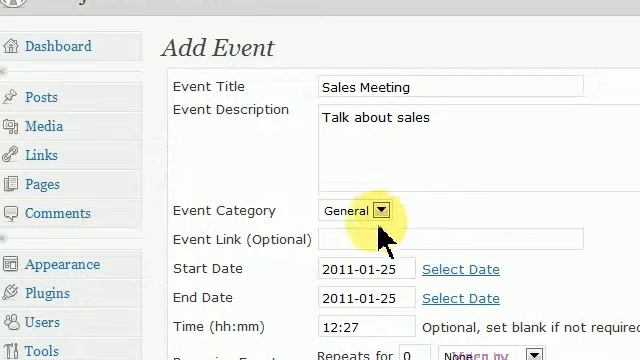Open the Links menu item

coord(41,155)
